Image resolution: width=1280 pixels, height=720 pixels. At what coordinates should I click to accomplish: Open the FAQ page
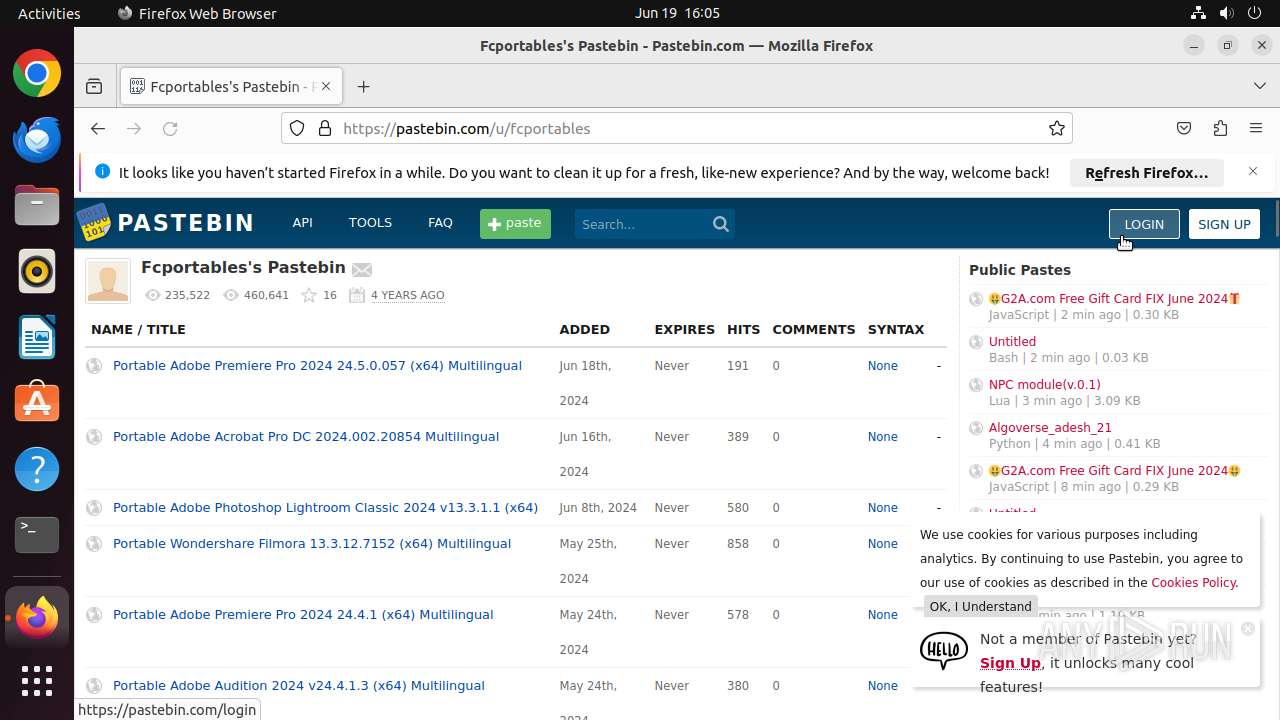tap(441, 223)
